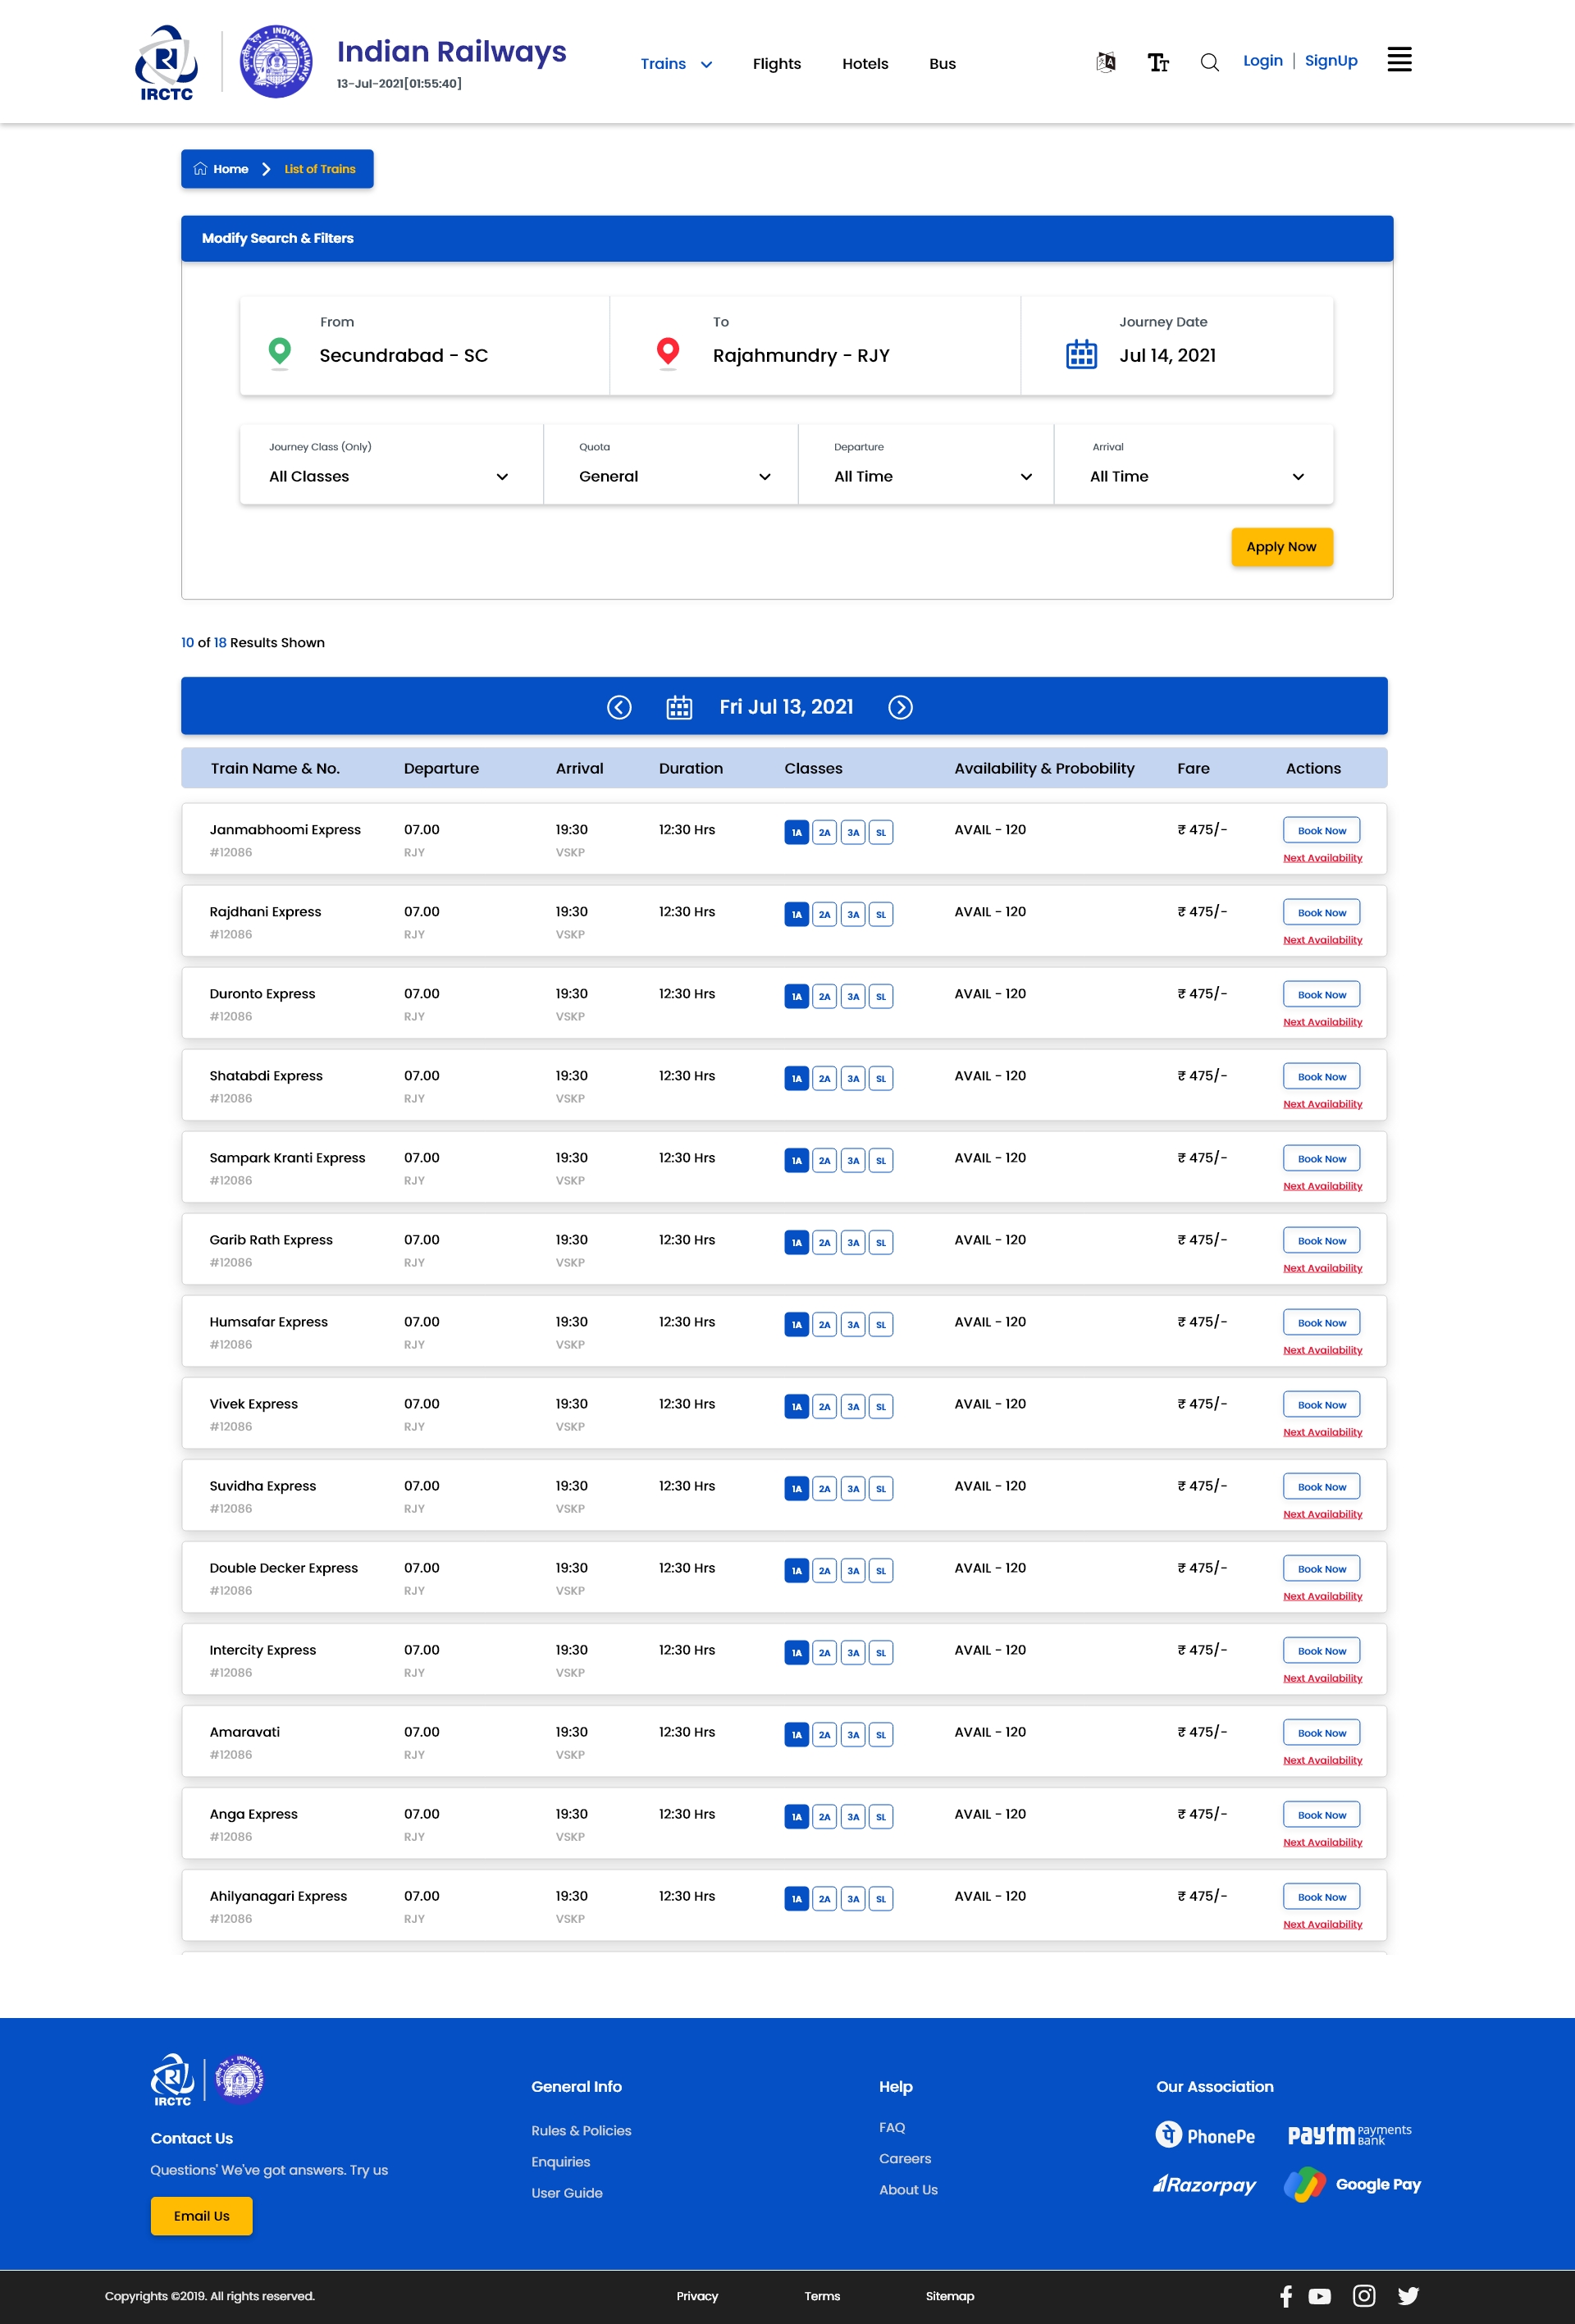1575x2324 pixels.
Task: Go to next date arrow
Action: pyautogui.click(x=900, y=707)
